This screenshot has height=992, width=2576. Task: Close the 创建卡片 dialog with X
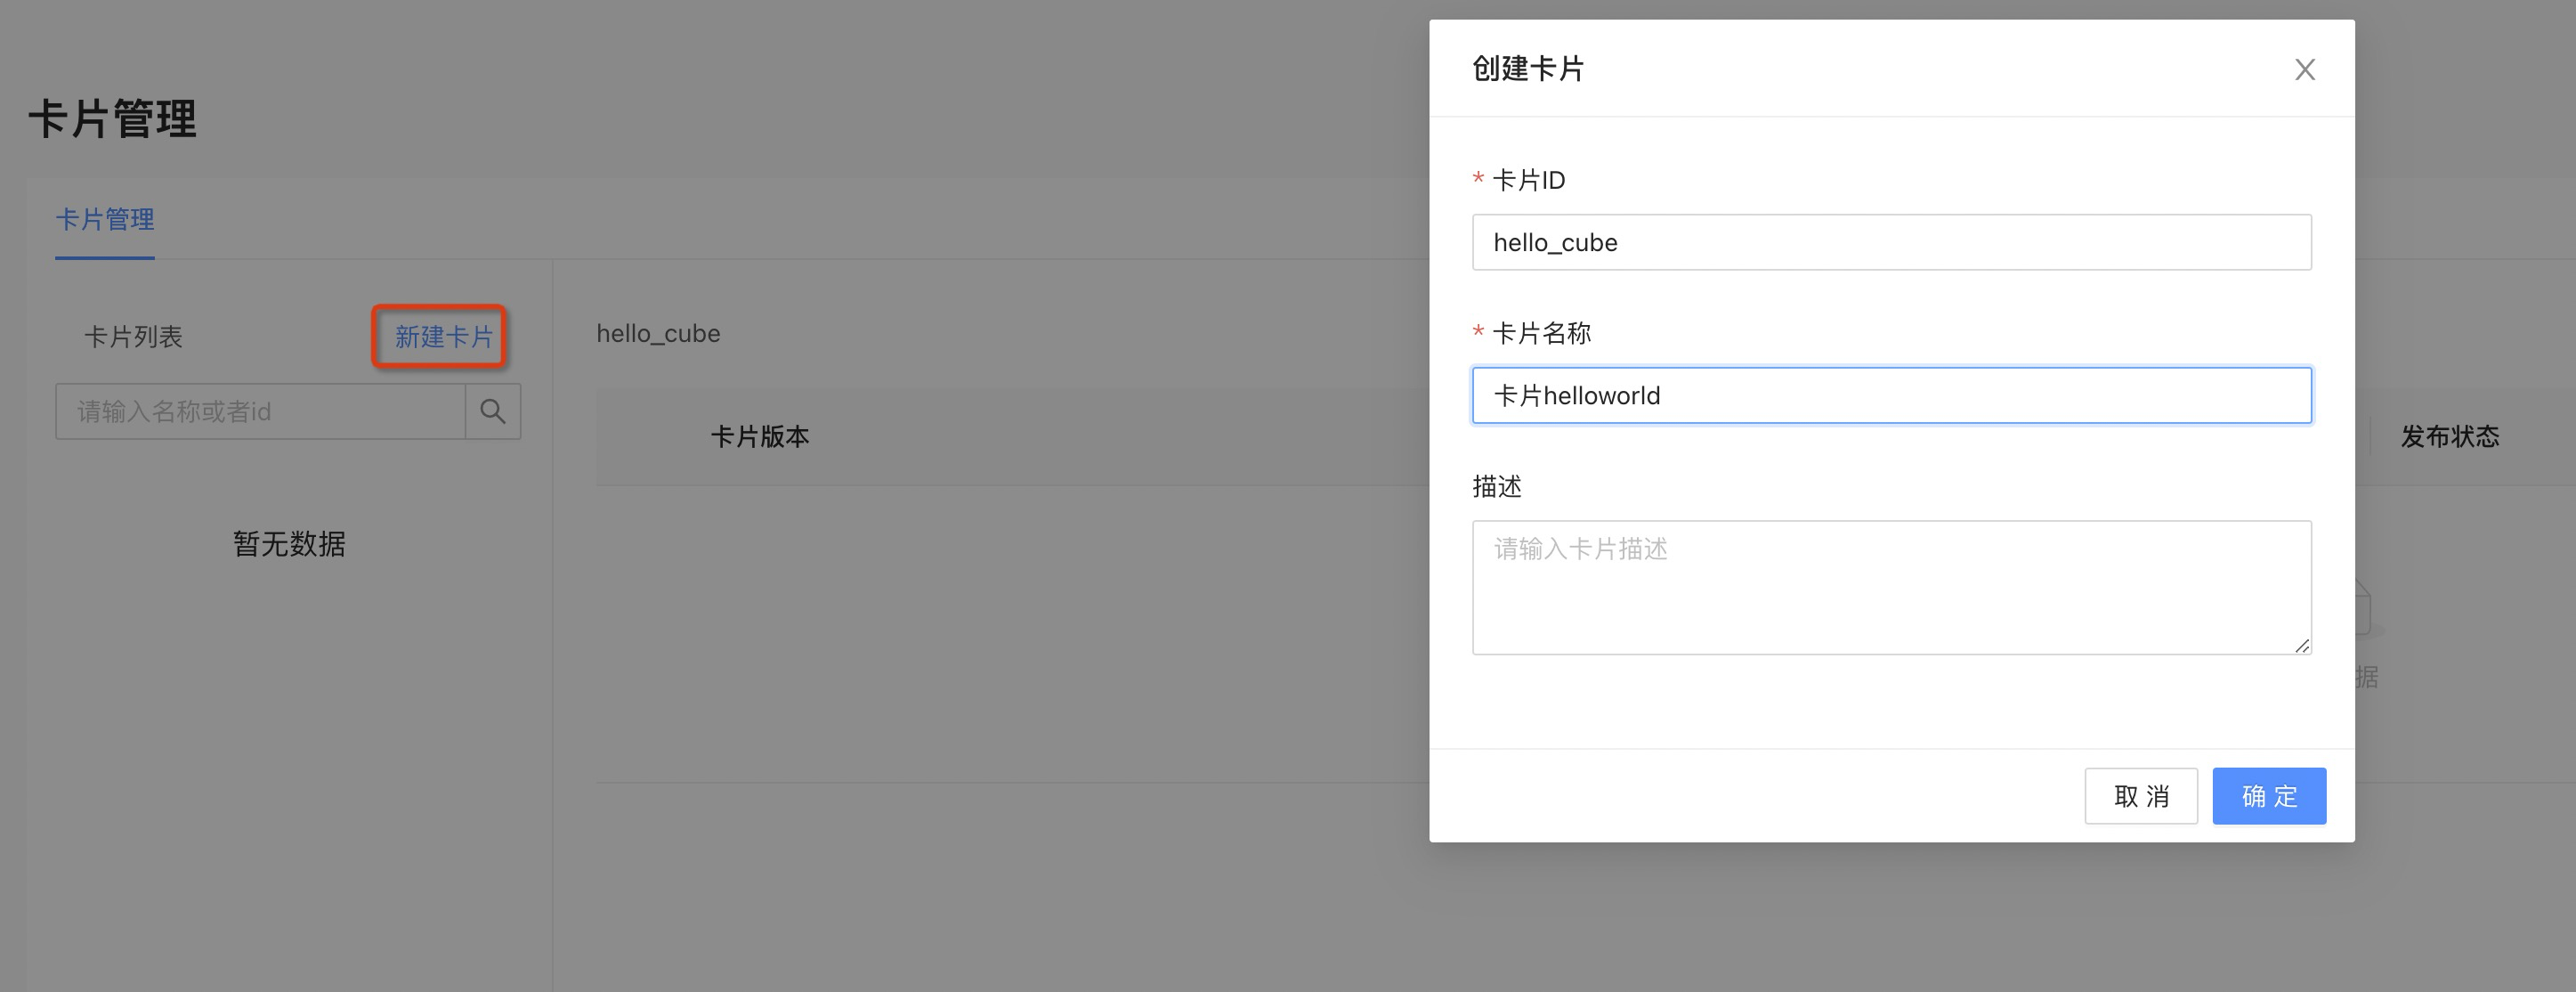tap(2304, 69)
